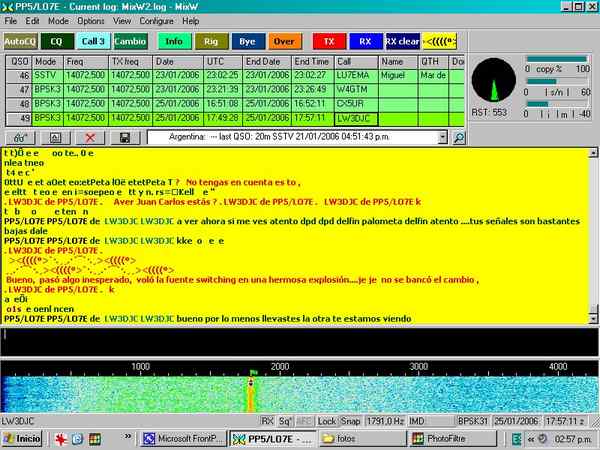Image resolution: width=600 pixels, height=450 pixels.
Task: Click the blue RX button
Action: point(365,41)
